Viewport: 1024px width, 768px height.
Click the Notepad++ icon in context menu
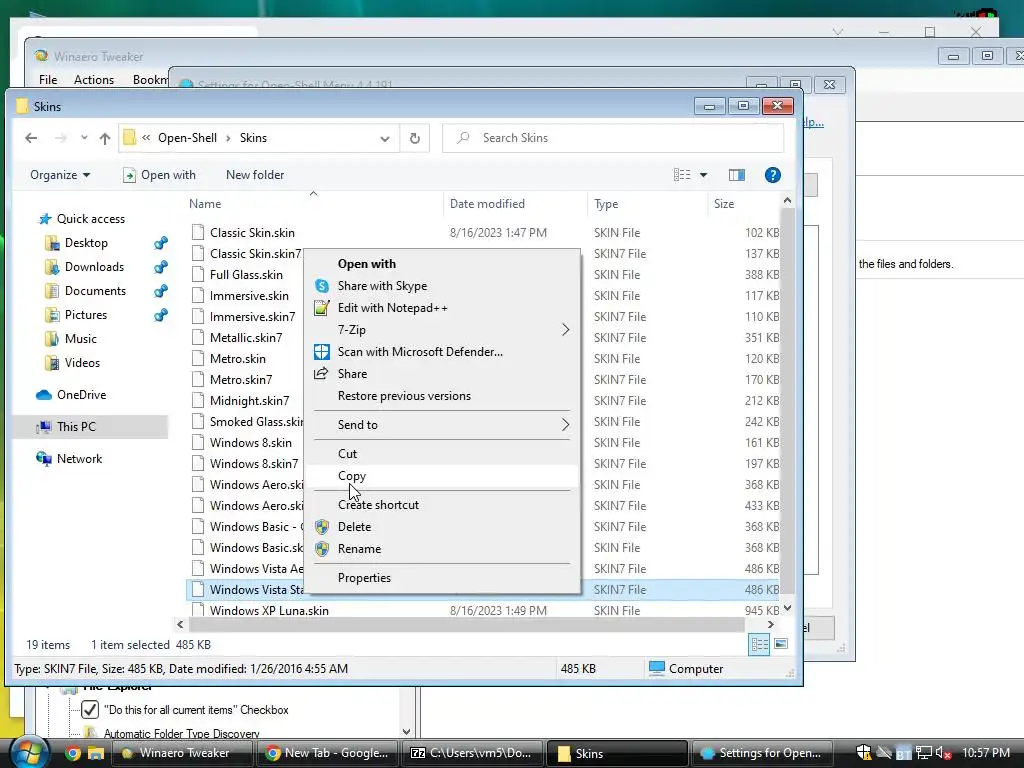coord(321,308)
